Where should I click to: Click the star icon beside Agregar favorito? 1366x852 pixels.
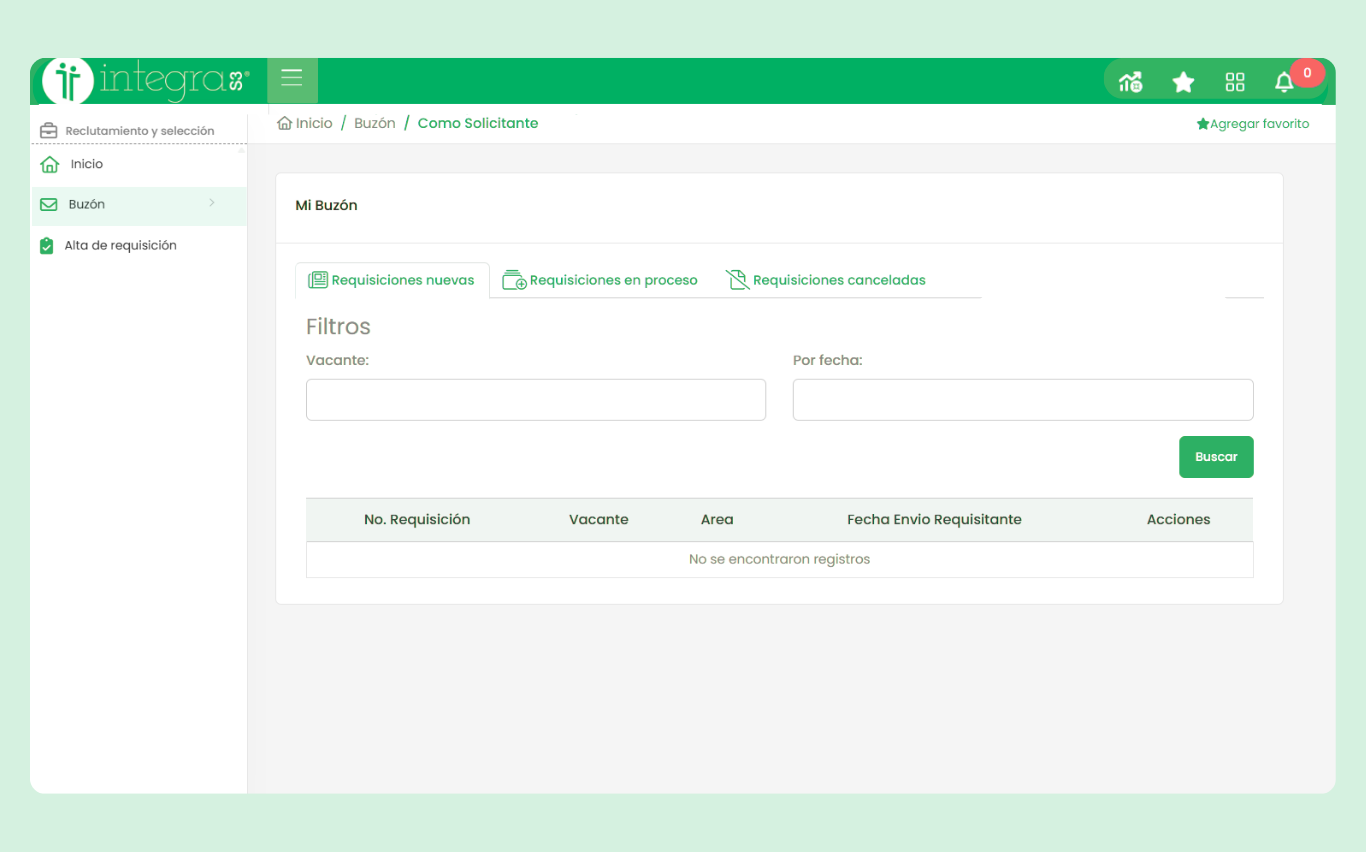(1203, 124)
